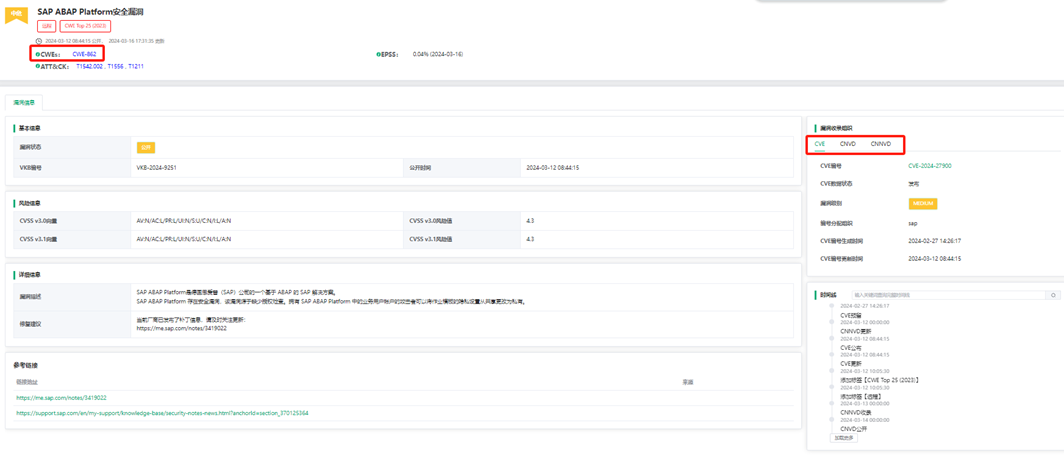Click the yellow vulnerability status badge
The image size is (1064, 456).
(x=146, y=147)
